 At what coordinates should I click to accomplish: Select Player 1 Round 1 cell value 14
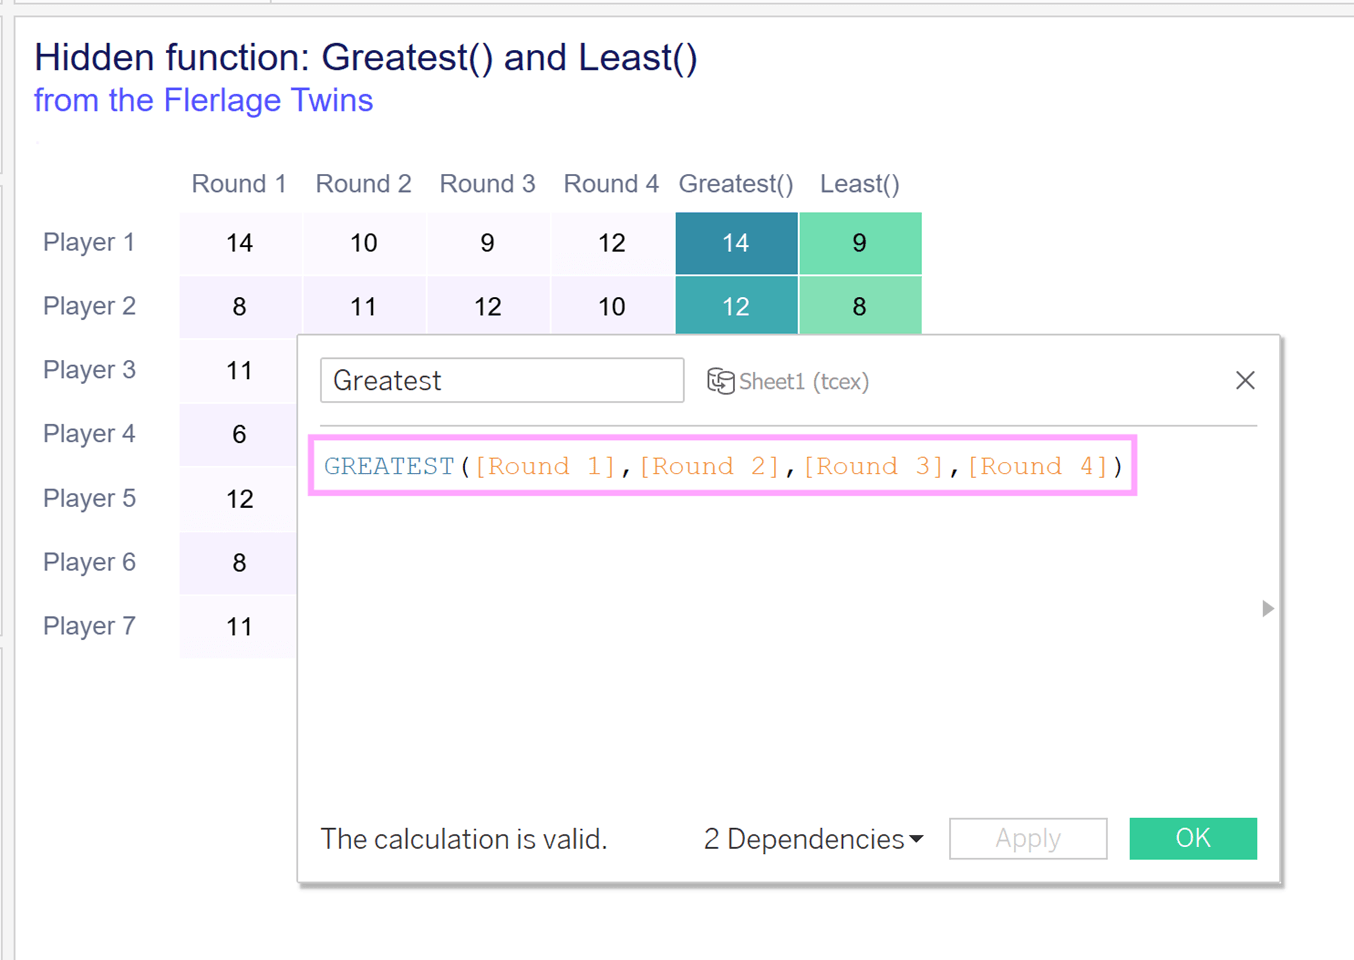coord(240,243)
